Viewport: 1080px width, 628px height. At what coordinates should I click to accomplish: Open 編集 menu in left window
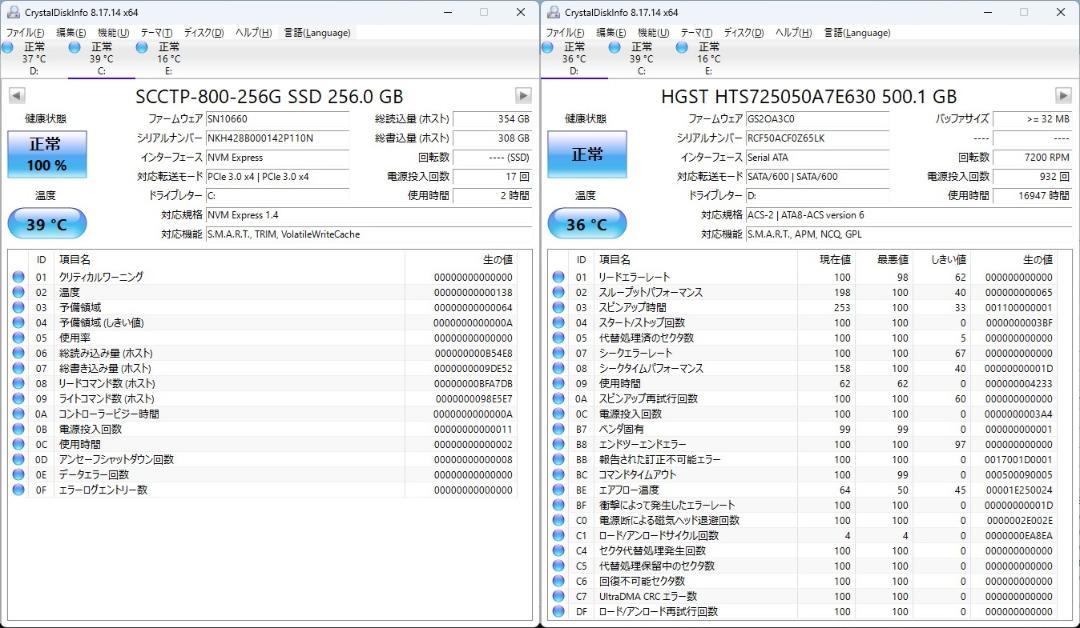coord(71,32)
